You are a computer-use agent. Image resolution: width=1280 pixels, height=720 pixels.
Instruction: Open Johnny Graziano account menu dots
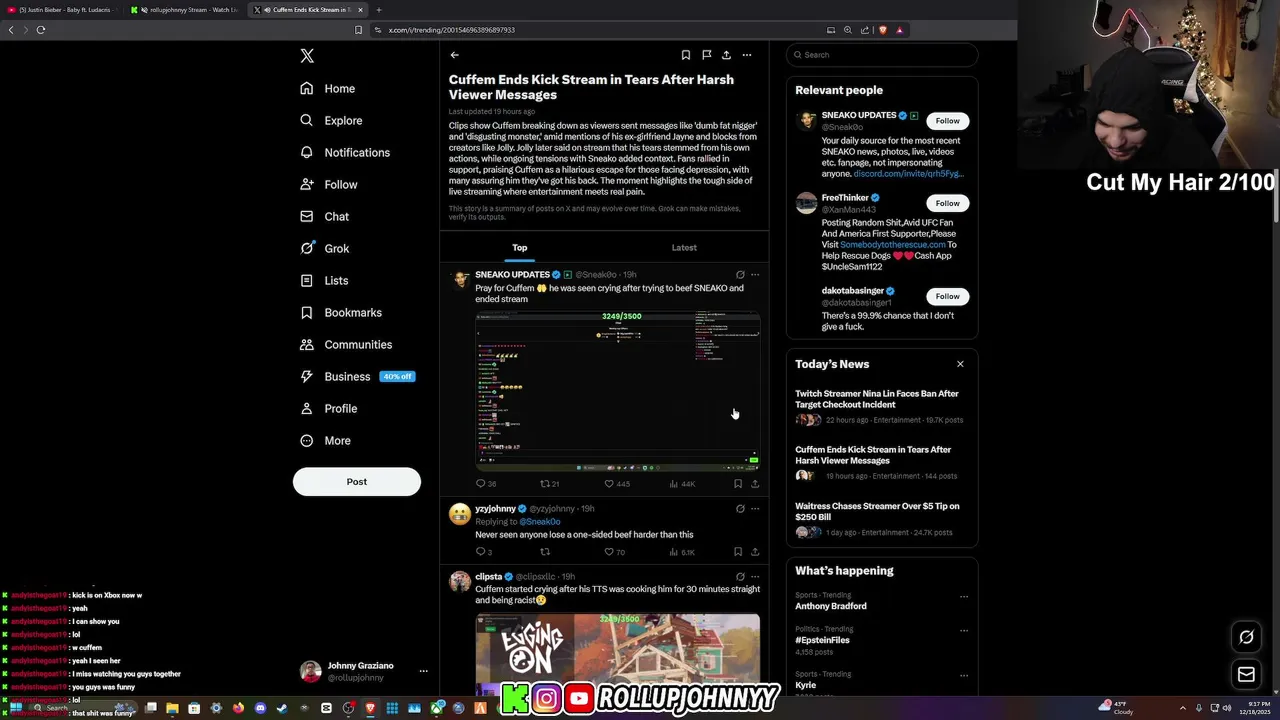click(x=424, y=671)
